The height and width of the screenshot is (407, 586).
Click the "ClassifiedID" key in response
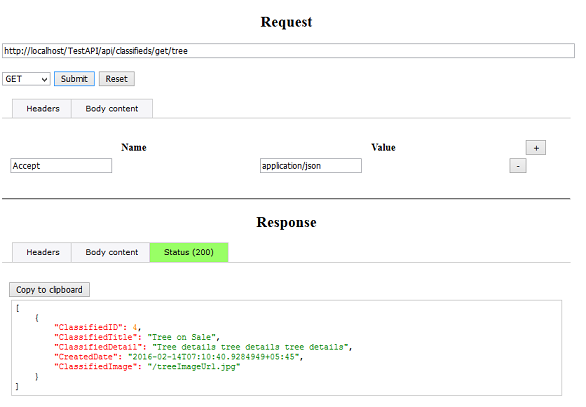point(88,327)
